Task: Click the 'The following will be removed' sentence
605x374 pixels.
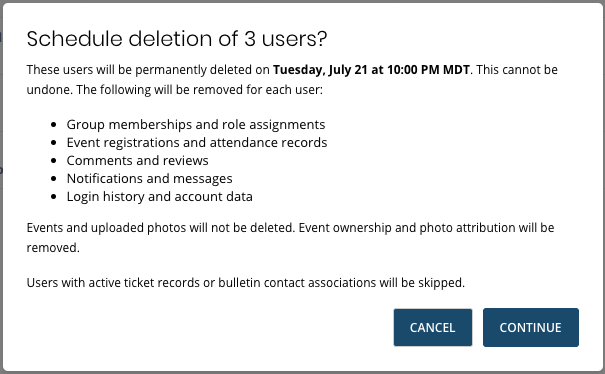Action: [x=199, y=90]
